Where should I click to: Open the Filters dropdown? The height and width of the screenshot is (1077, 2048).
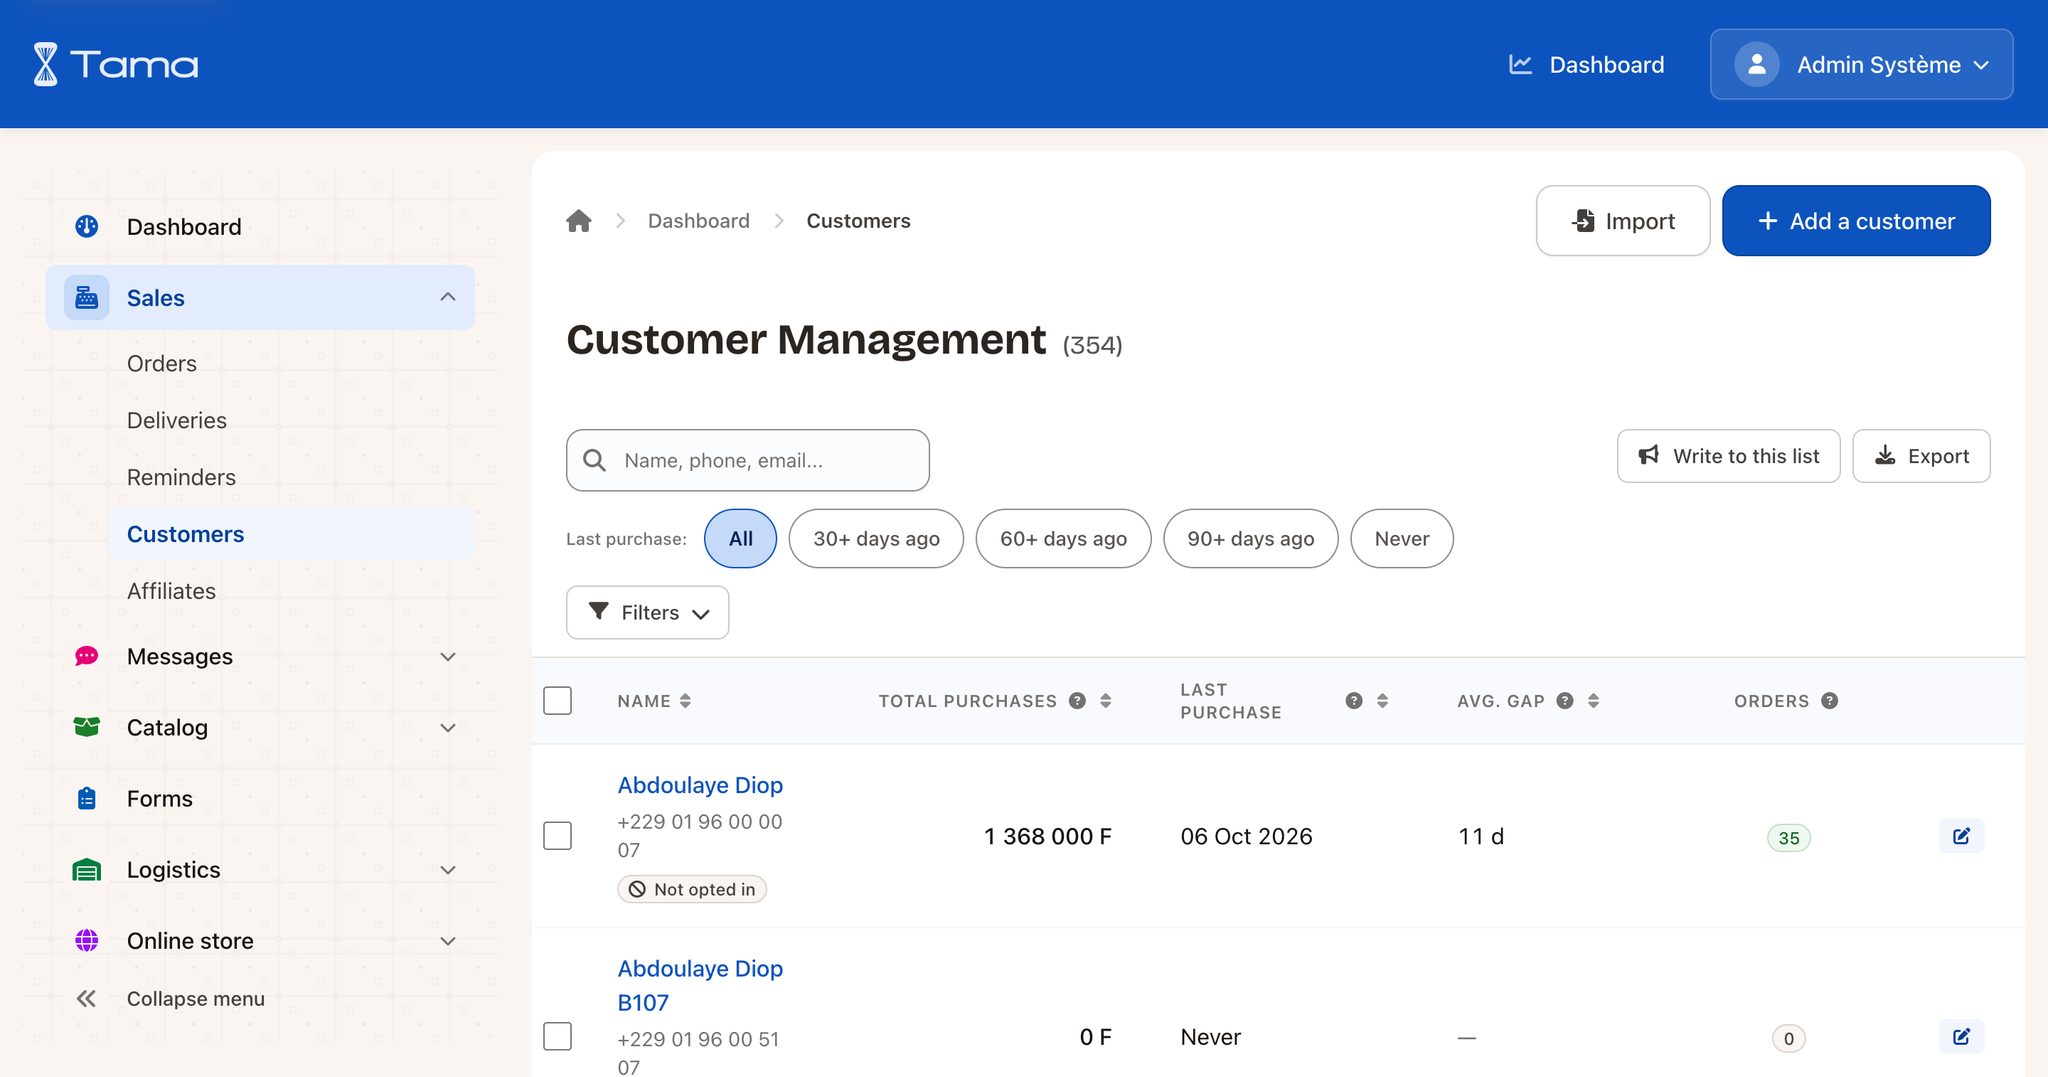648,613
